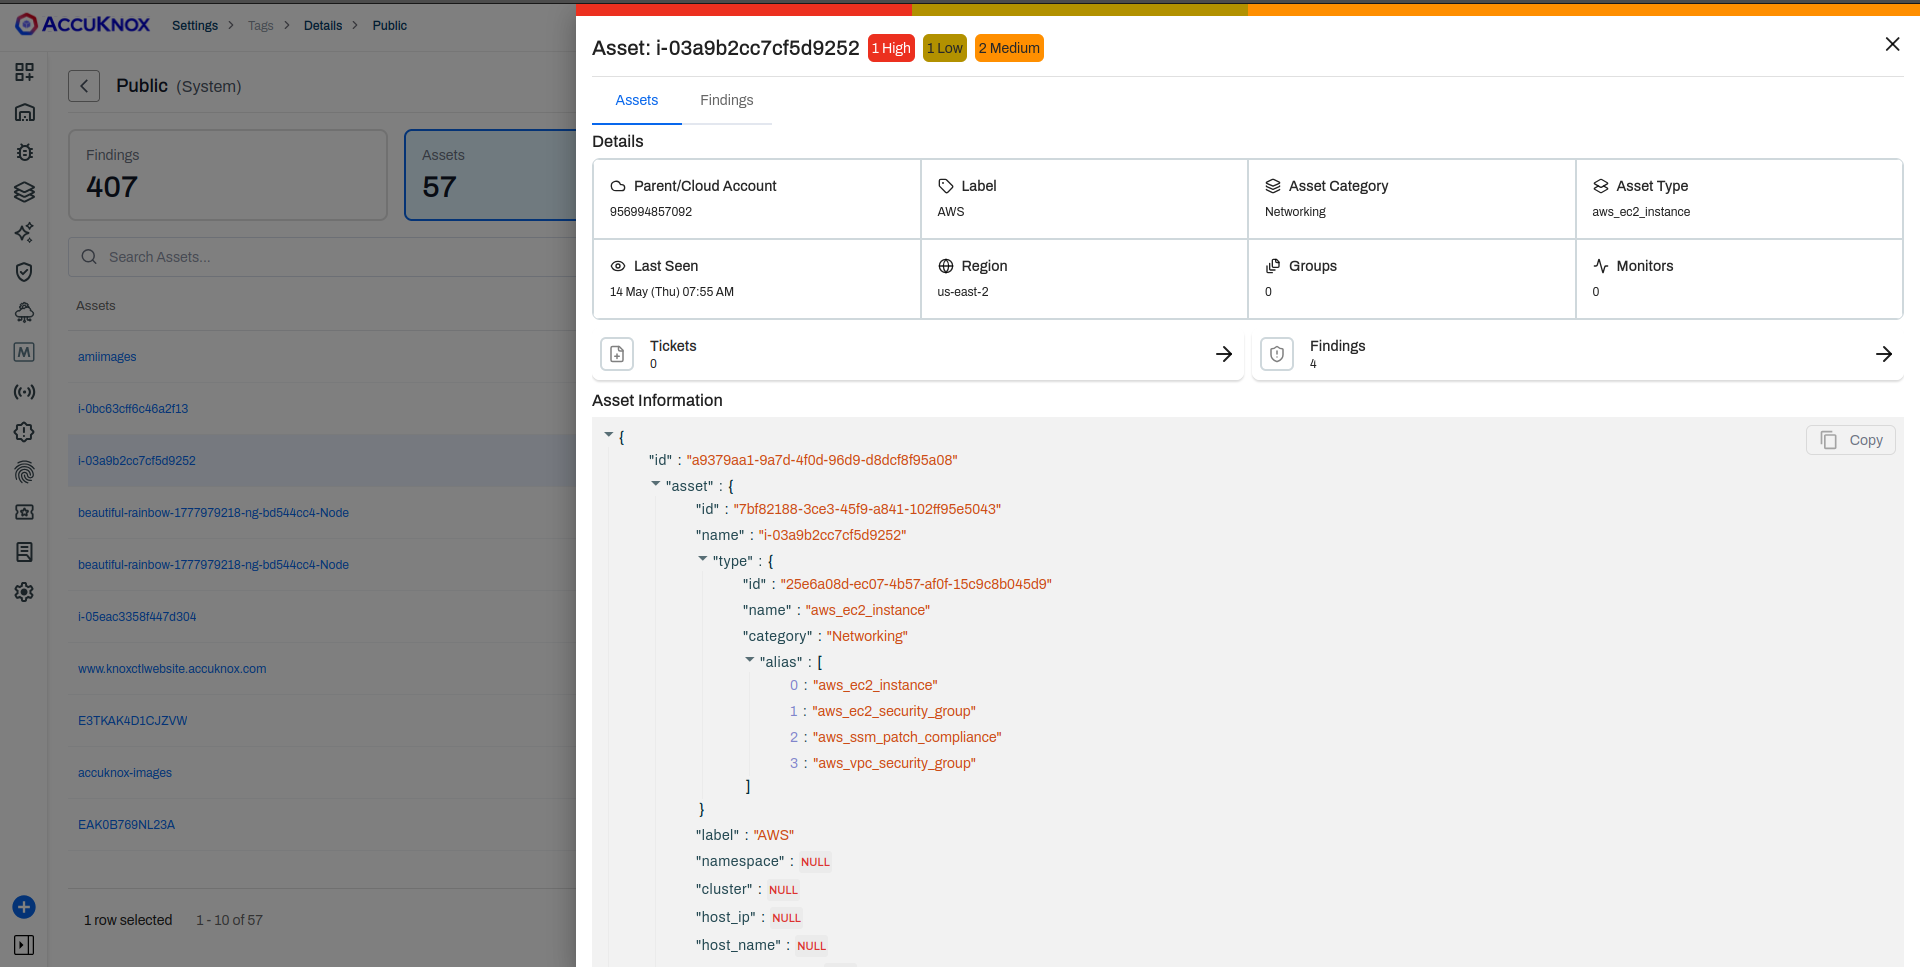Open asset i-03a9b2cc7cf5d9252 row
Image resolution: width=1920 pixels, height=967 pixels.
(322, 461)
